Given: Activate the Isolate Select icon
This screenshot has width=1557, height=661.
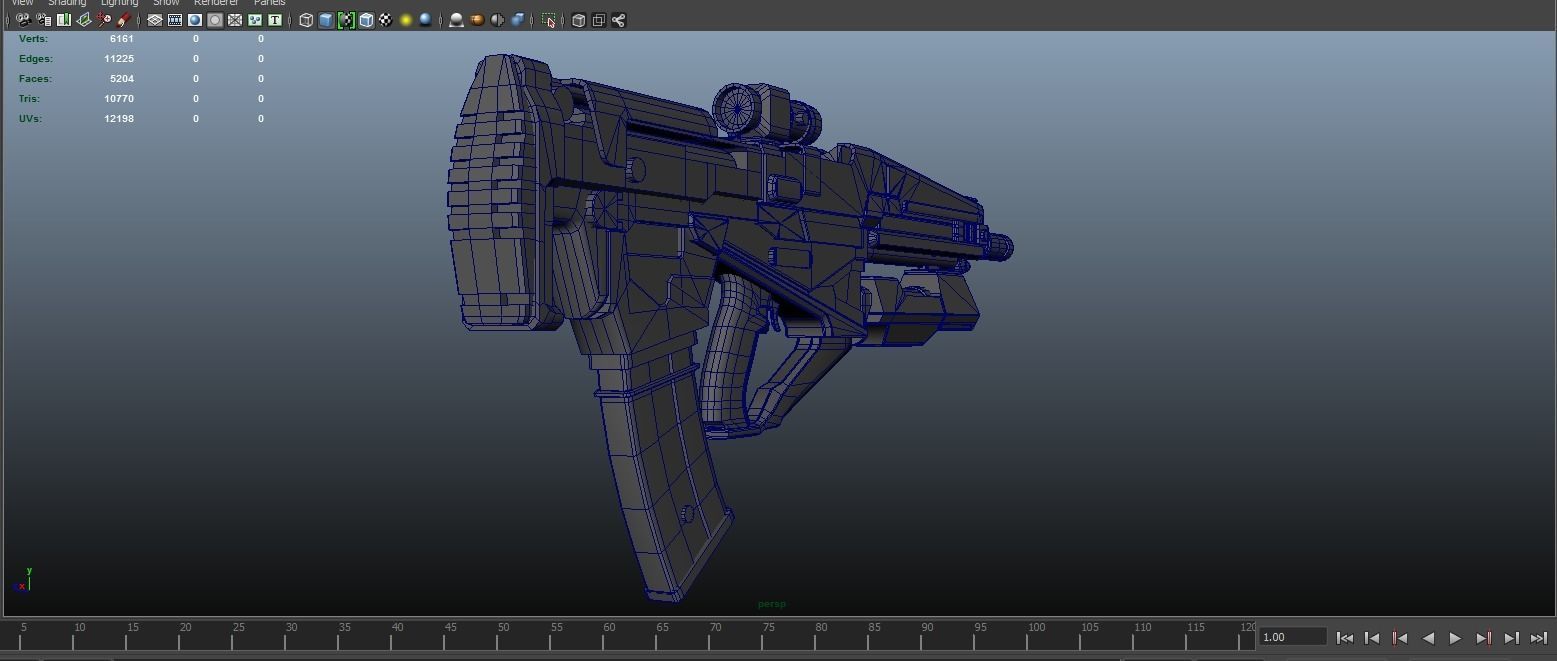Looking at the screenshot, I should tap(549, 20).
